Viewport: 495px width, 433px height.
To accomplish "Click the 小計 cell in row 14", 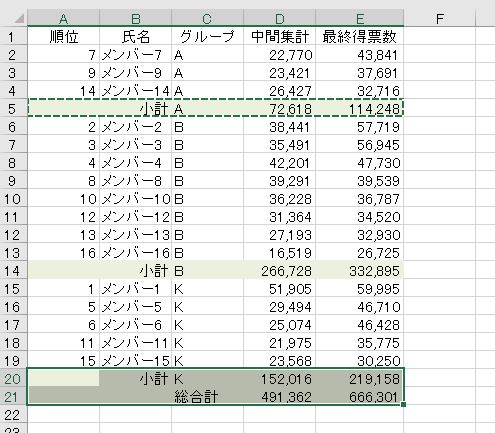I will (x=135, y=271).
